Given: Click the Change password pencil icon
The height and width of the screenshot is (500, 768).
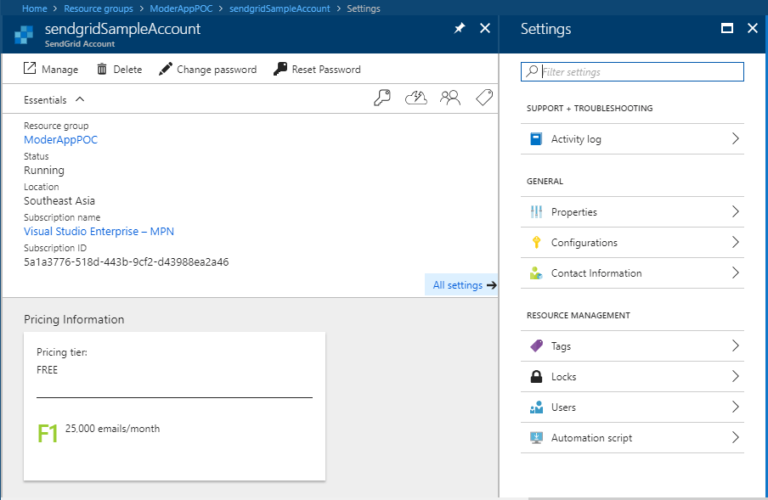Looking at the screenshot, I should pyautogui.click(x=166, y=69).
